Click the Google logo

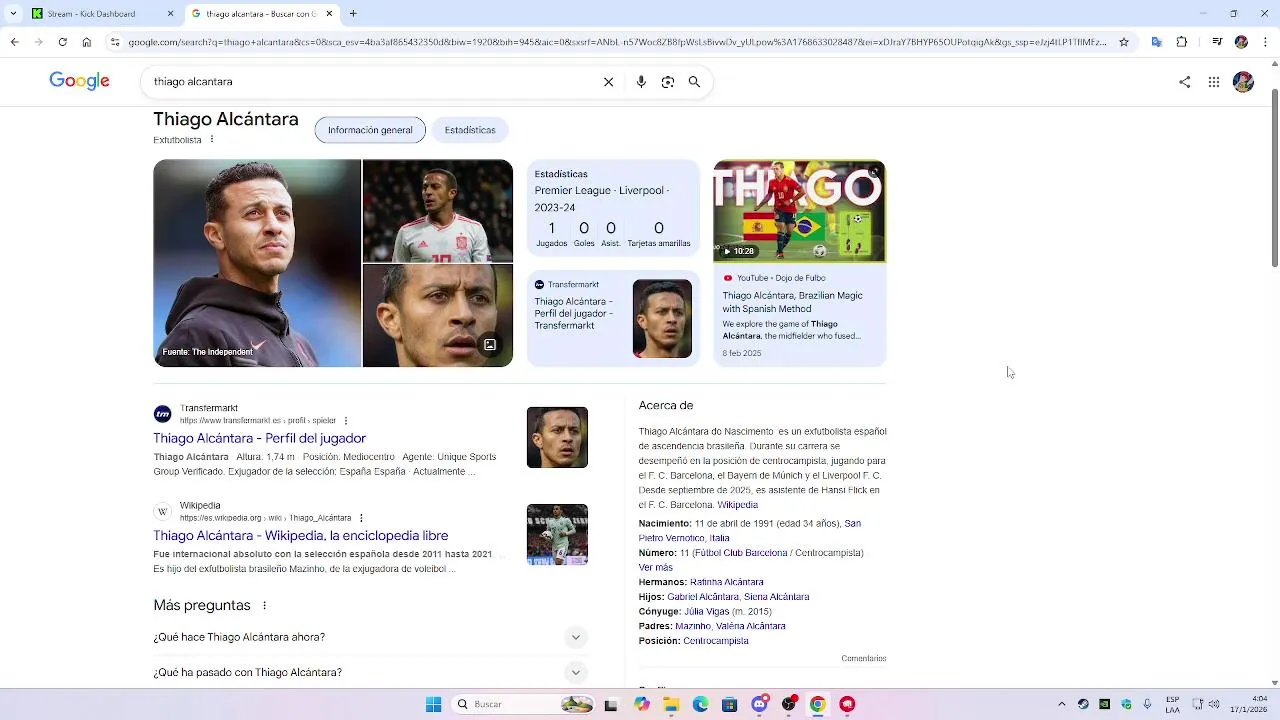click(x=79, y=82)
